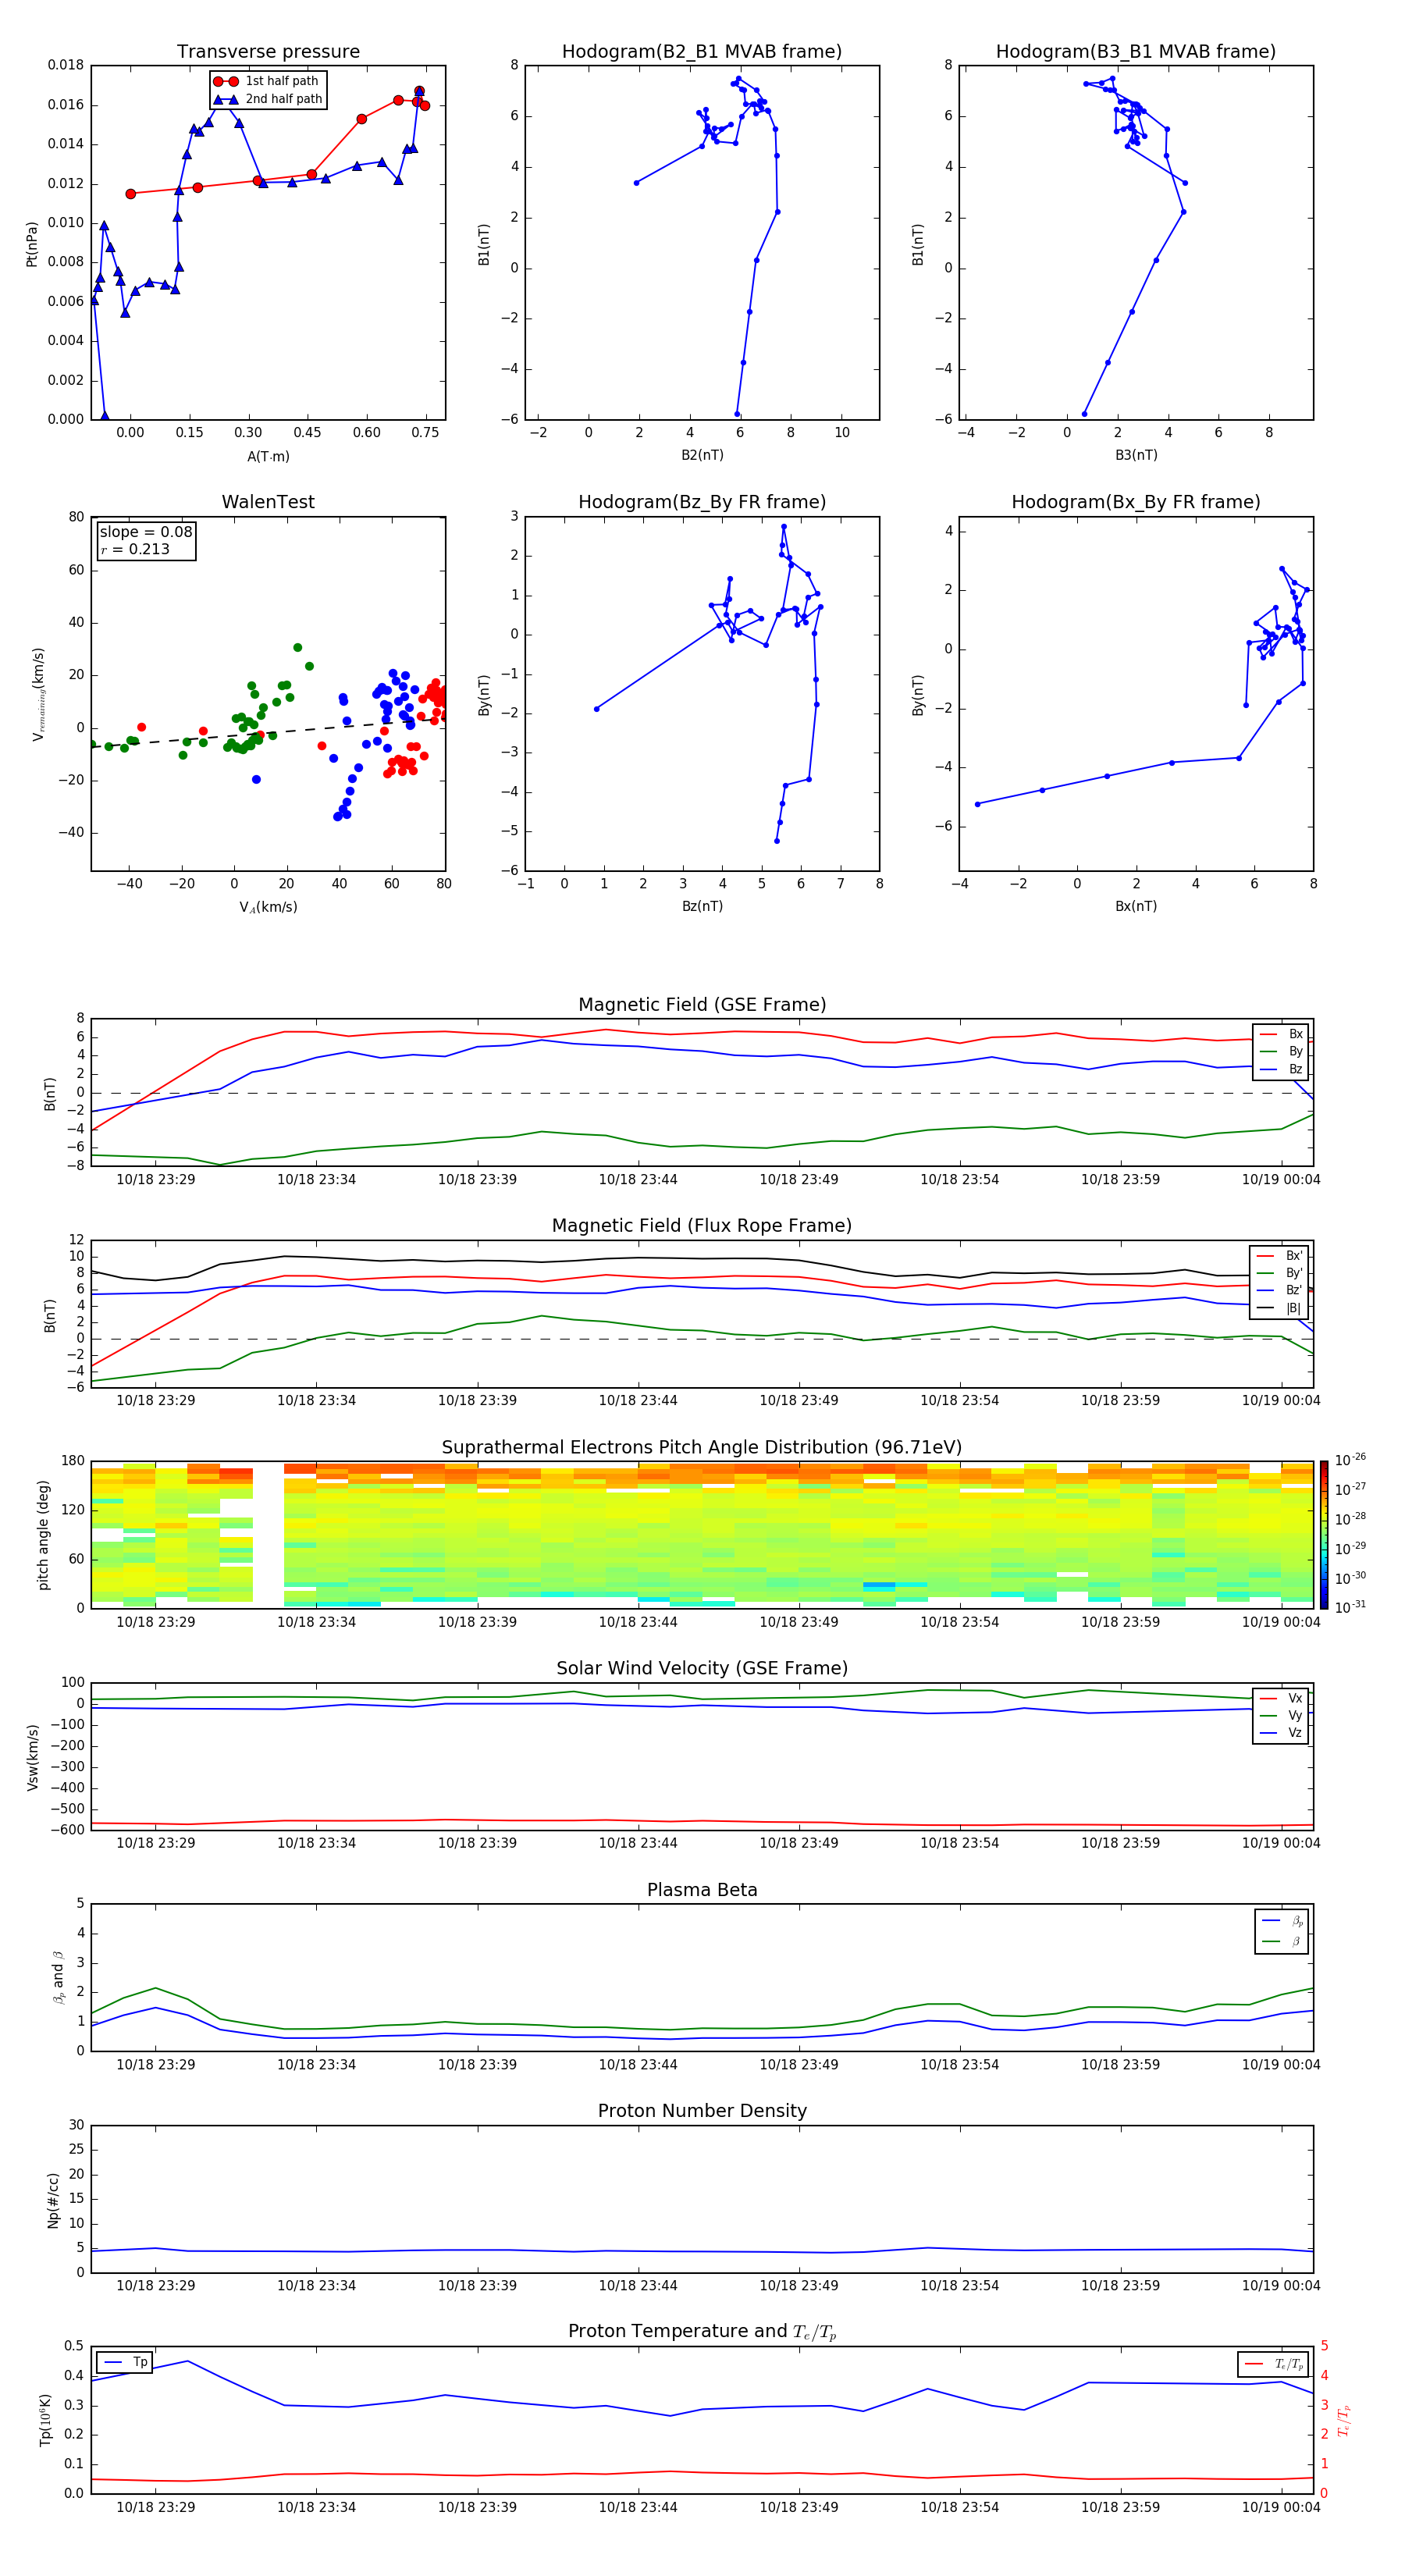
Task: Click the 'Hodogram(Bz_By FR frame)' title
Action: 702,502
